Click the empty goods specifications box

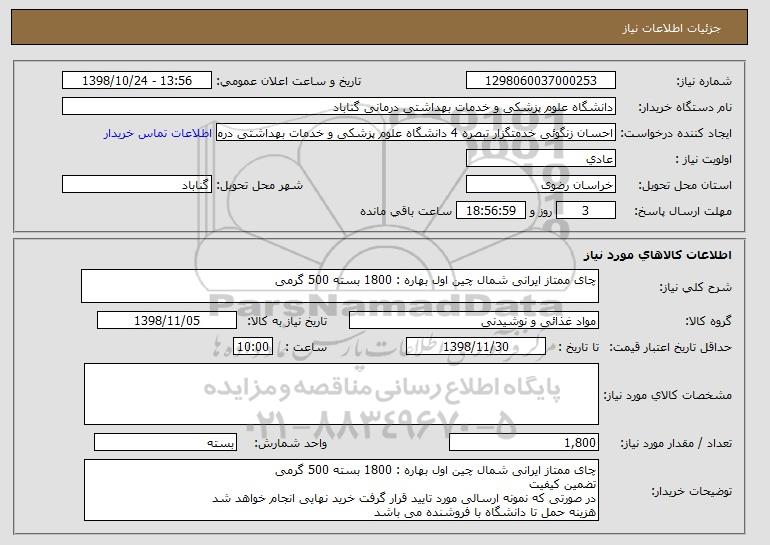coord(341,394)
